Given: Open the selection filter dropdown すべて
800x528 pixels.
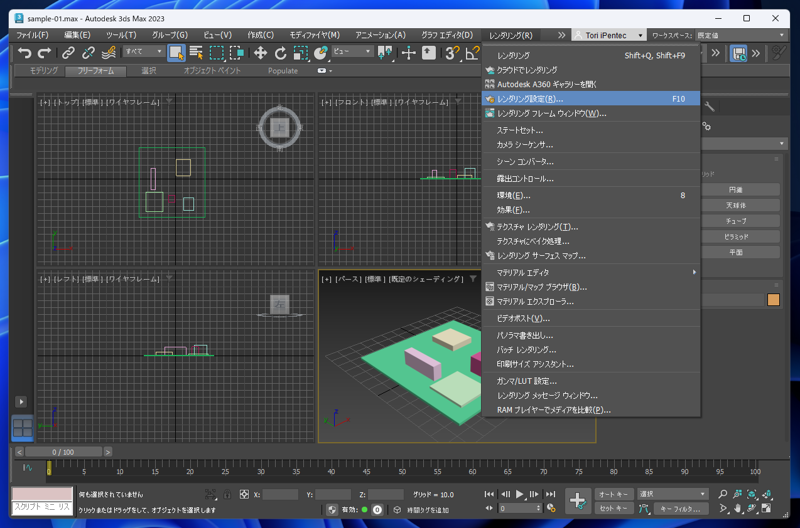Looking at the screenshot, I should [x=143, y=52].
